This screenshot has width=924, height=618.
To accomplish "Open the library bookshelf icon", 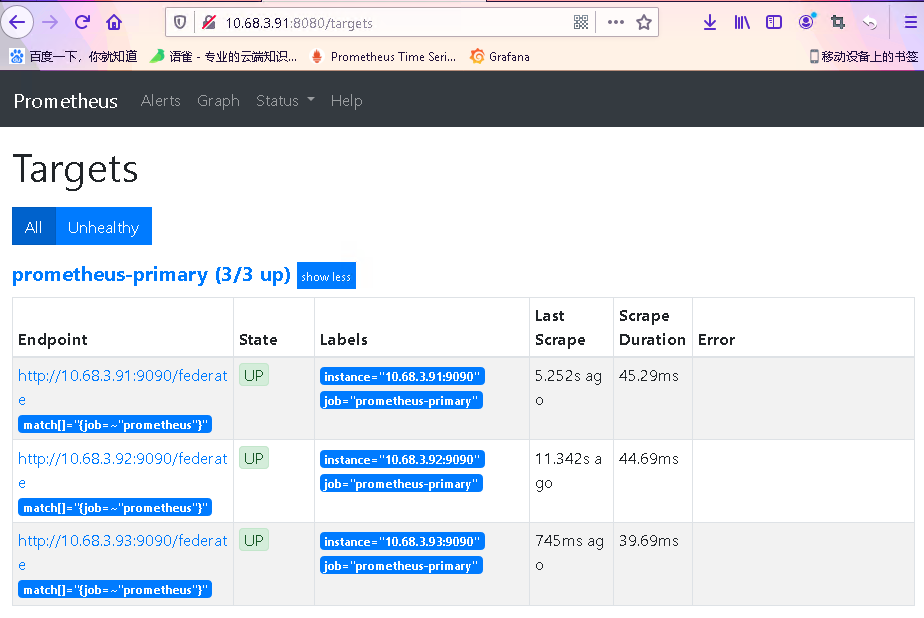I will [742, 22].
